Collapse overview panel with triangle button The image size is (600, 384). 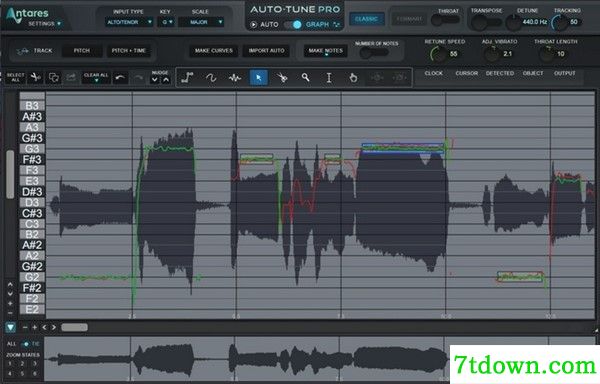(10, 327)
